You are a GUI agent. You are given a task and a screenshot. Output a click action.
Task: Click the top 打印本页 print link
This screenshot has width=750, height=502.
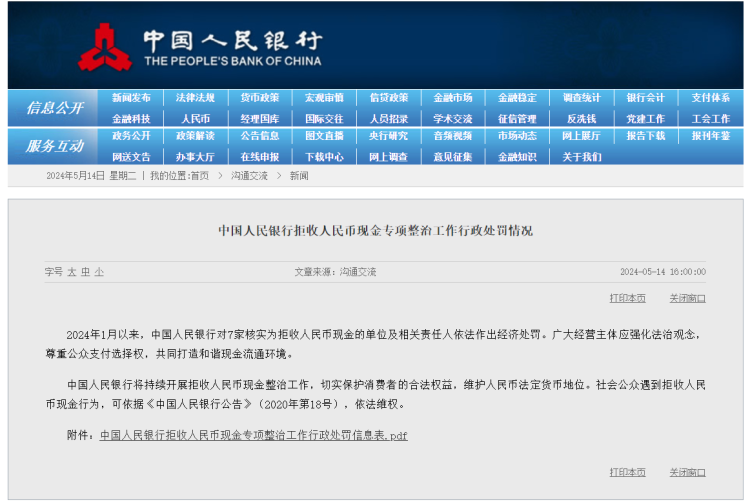tap(627, 298)
